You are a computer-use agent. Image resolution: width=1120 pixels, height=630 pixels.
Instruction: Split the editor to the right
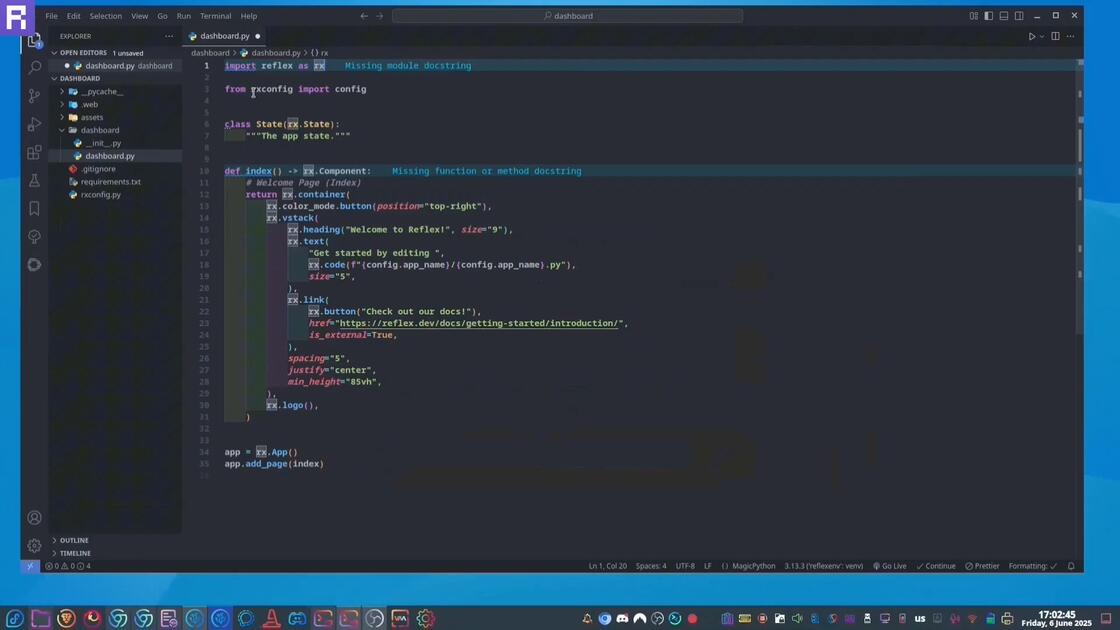(1055, 36)
